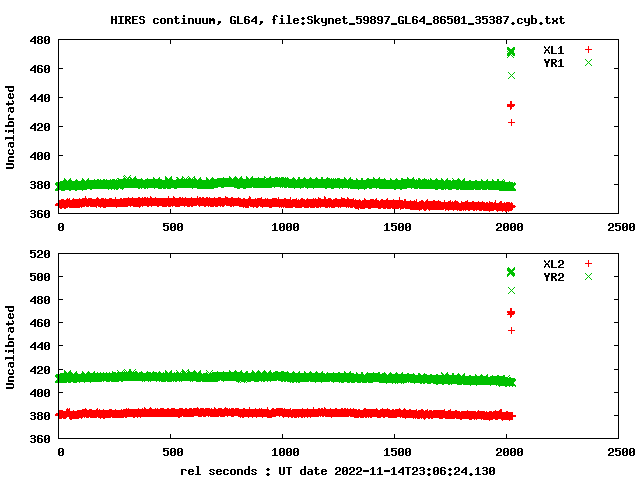The image size is (640, 480).
Task: Click the 1000 x-axis tick label under XL1/YR1 plot
Action: coord(285,227)
